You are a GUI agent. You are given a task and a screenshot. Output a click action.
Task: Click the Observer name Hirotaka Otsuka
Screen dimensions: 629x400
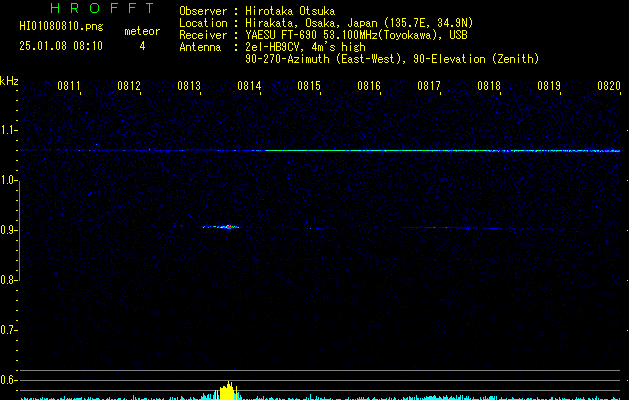pos(290,11)
